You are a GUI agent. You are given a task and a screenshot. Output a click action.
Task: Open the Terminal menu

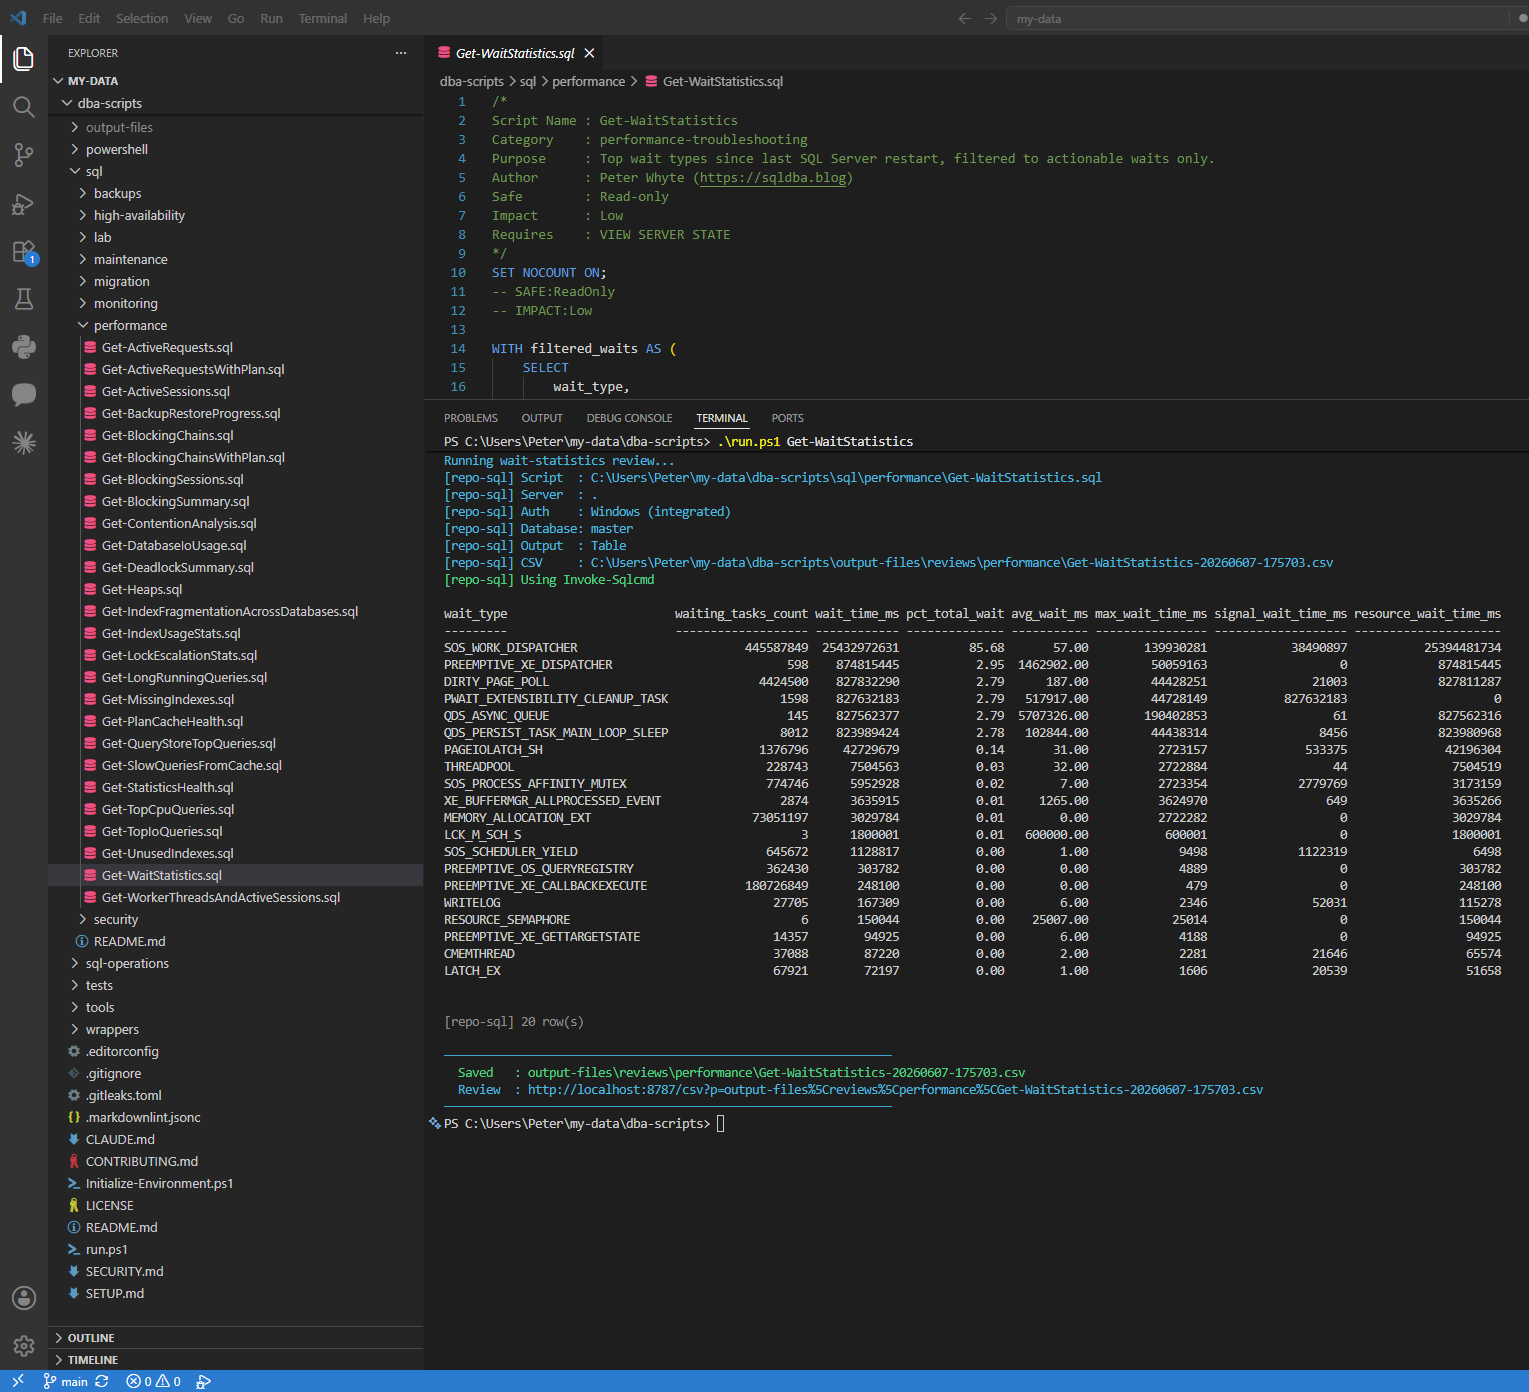pyautogui.click(x=322, y=18)
